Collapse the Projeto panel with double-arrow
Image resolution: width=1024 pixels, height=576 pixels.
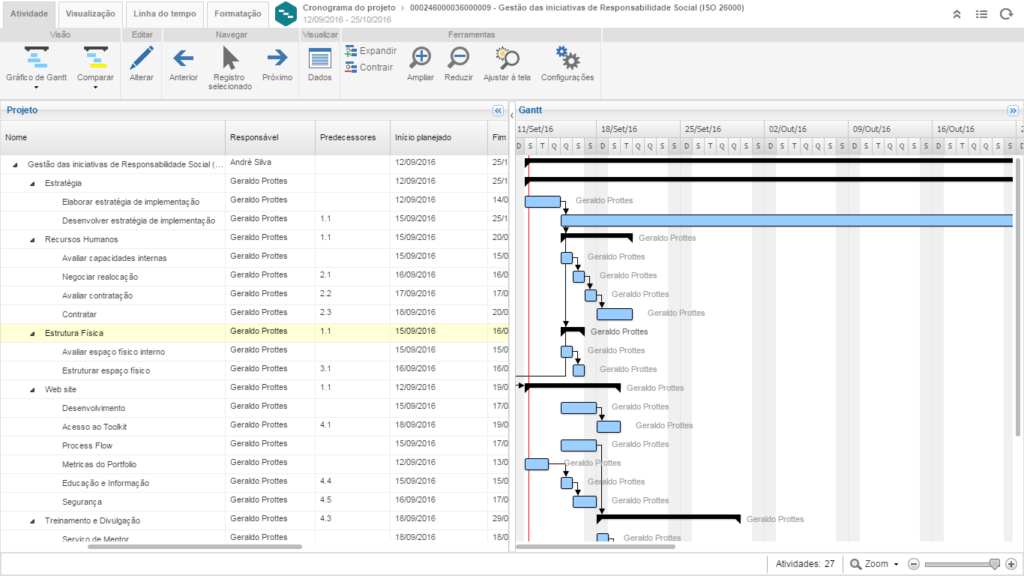click(x=498, y=111)
